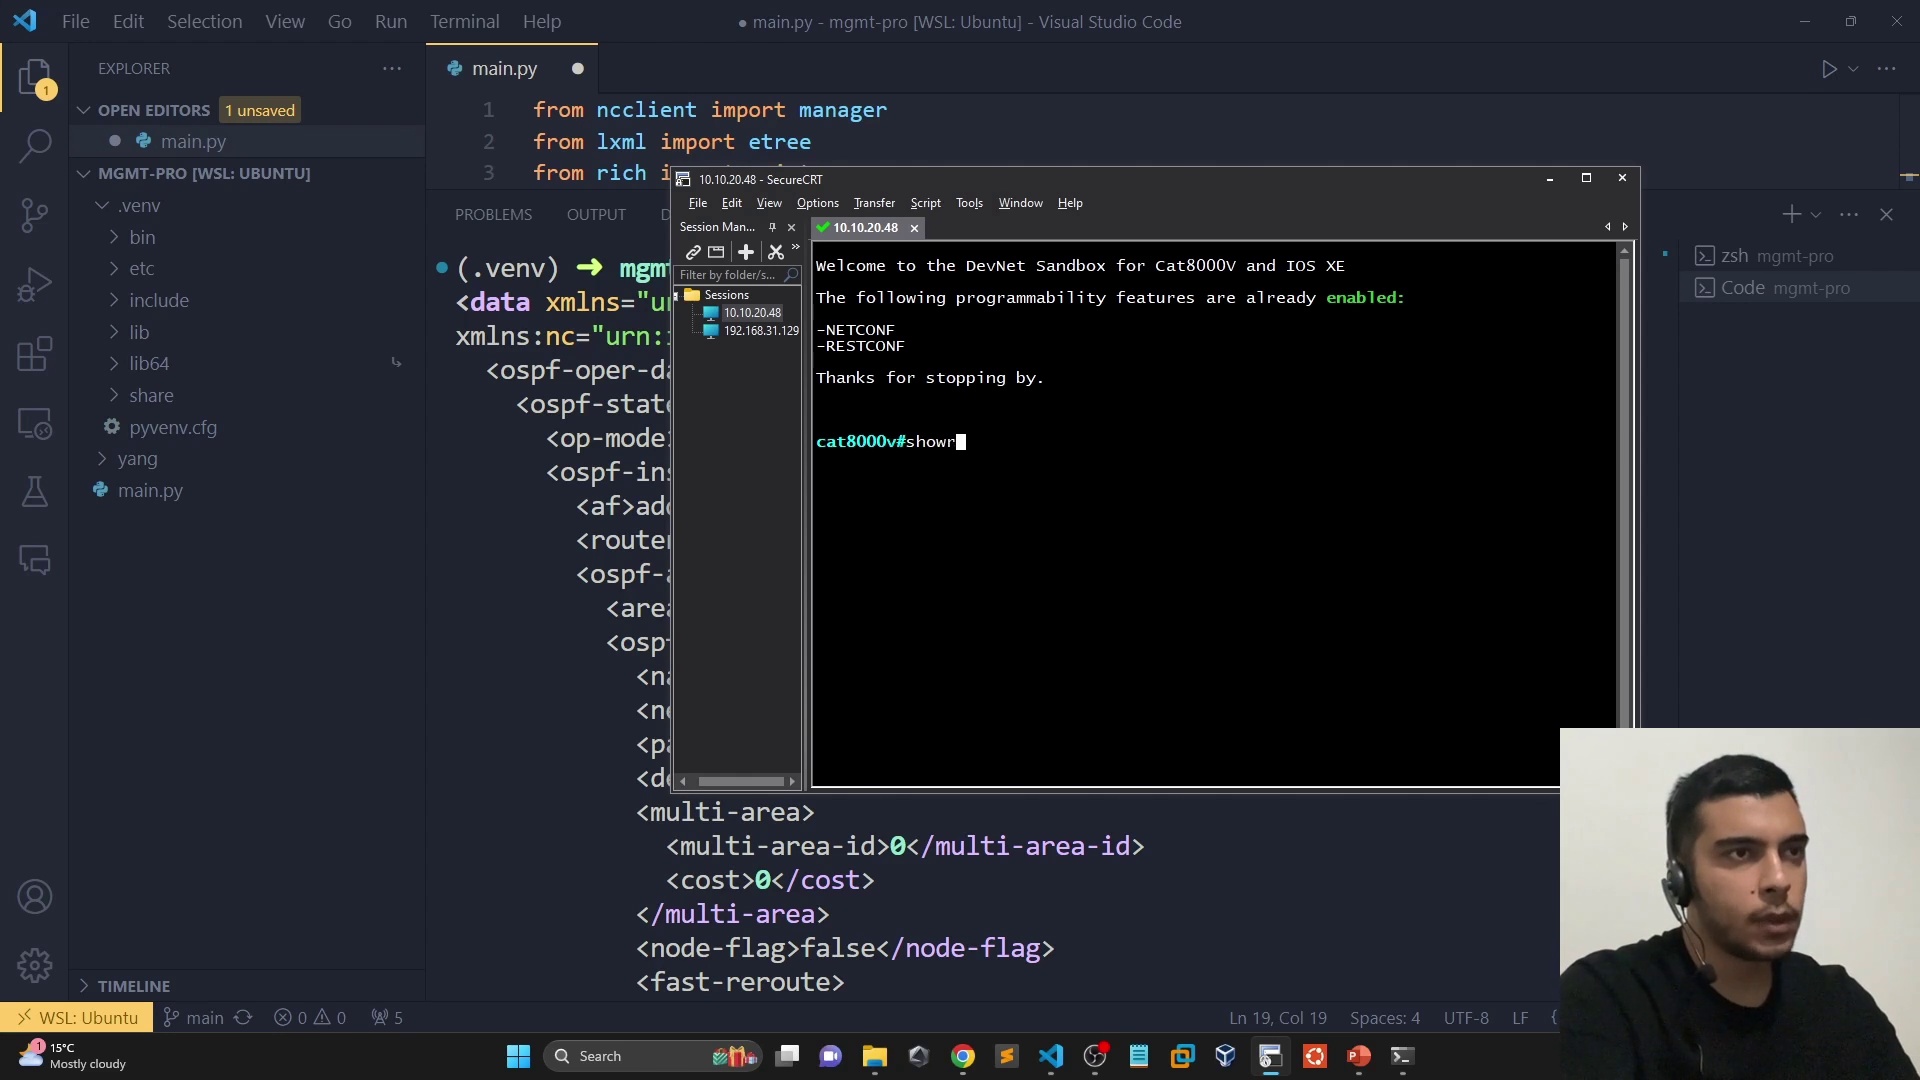
Task: Select the 192.168.31.129 session
Action: [x=760, y=331]
